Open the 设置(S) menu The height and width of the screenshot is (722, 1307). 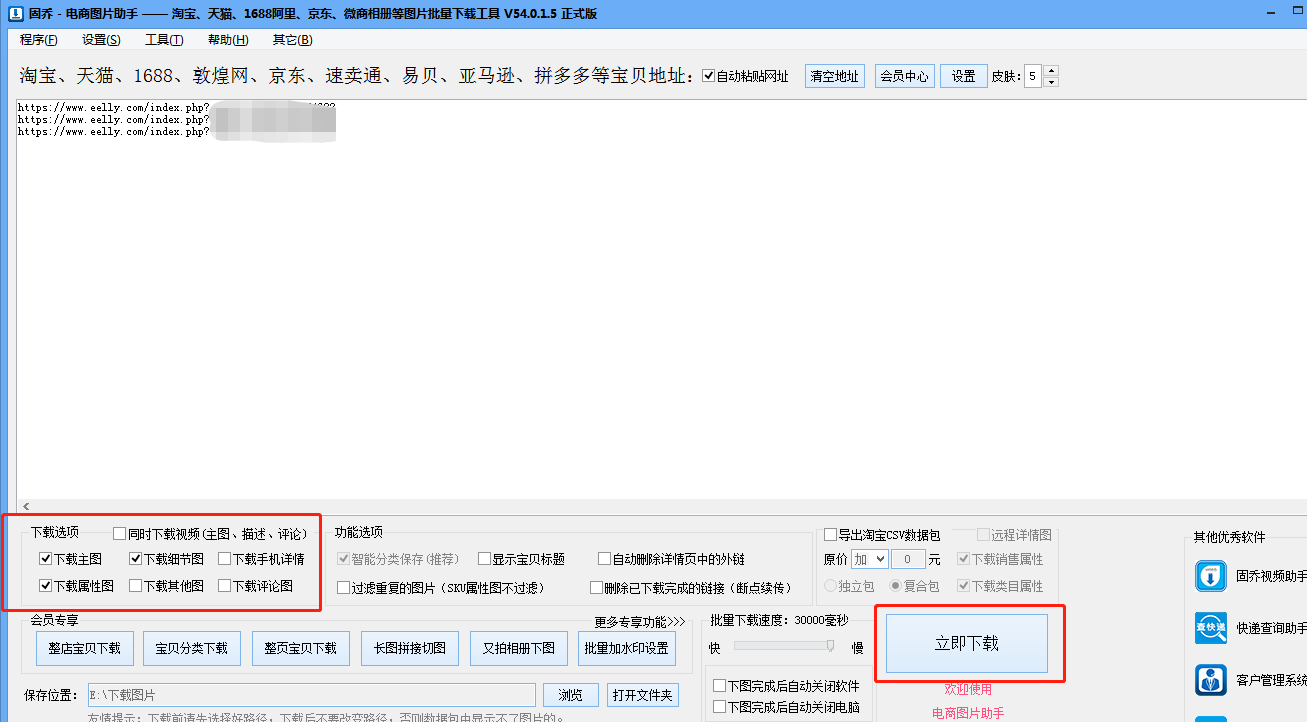tap(101, 40)
